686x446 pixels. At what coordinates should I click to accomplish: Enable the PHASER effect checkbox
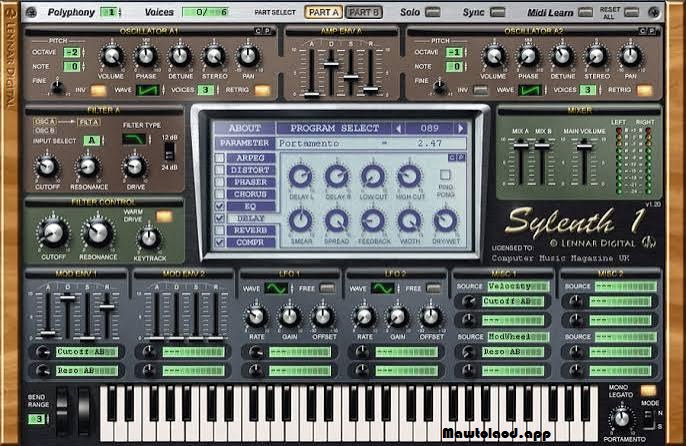click(220, 182)
